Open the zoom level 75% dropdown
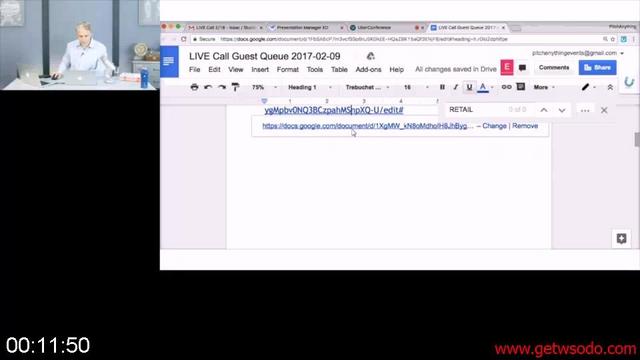This screenshot has height=360, width=640. pyautogui.click(x=264, y=87)
